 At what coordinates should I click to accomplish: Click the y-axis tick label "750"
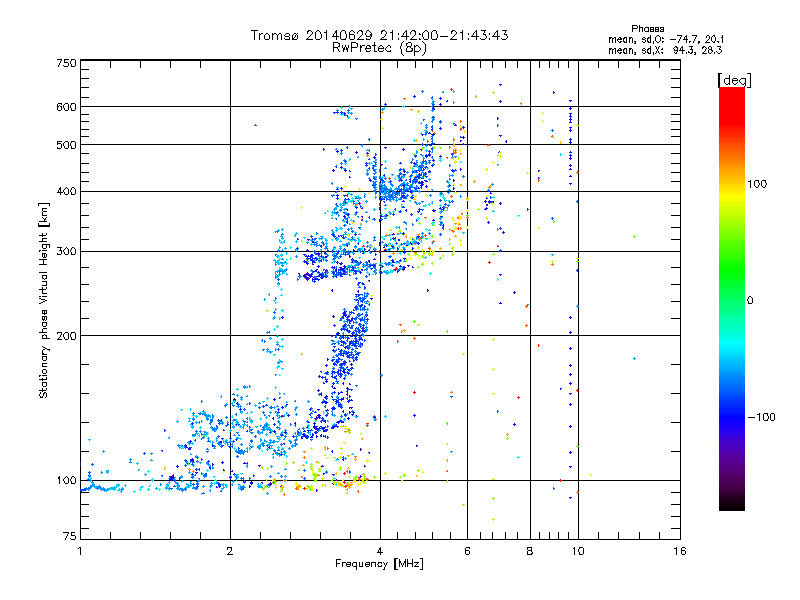click(x=67, y=63)
